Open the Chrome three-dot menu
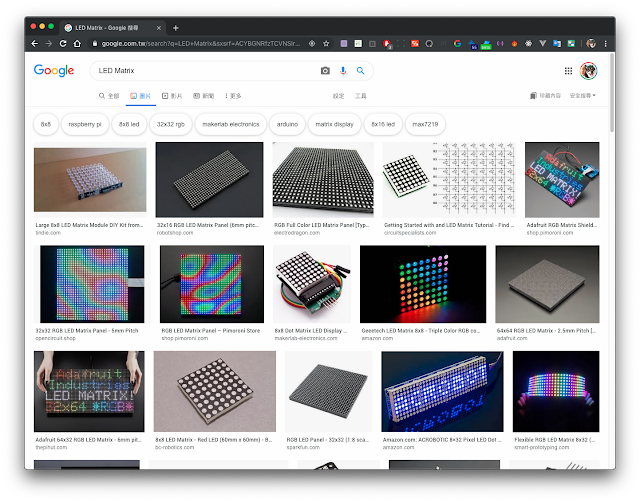Viewport: 640px width, 502px height. point(605,44)
